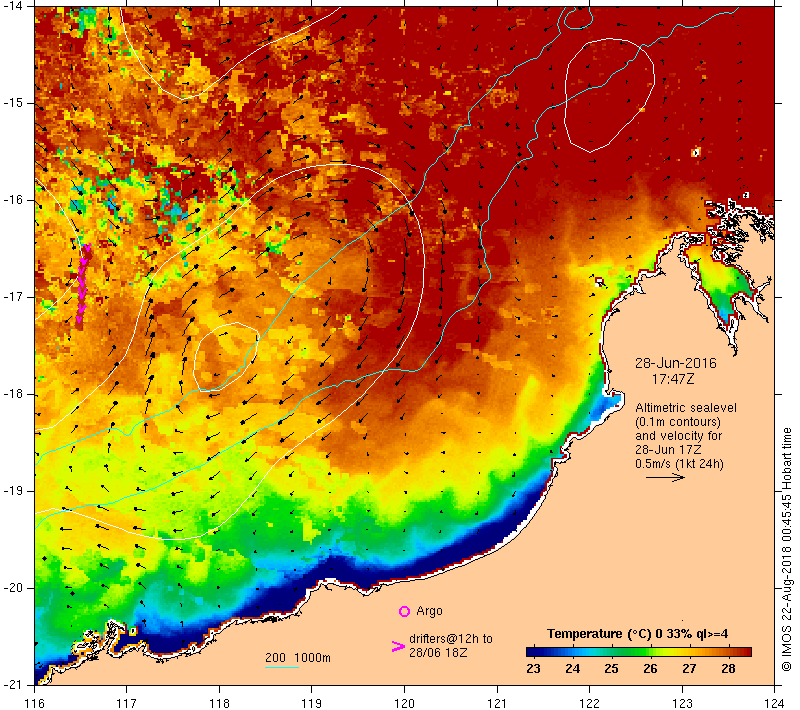Click the latitude axis label '-14'

click(x=13, y=6)
